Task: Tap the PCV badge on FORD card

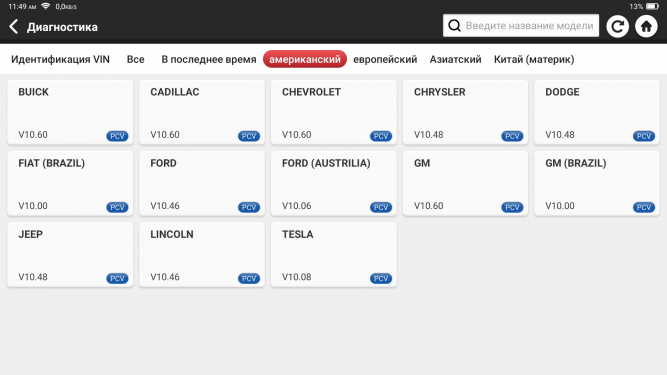Action: pos(249,207)
